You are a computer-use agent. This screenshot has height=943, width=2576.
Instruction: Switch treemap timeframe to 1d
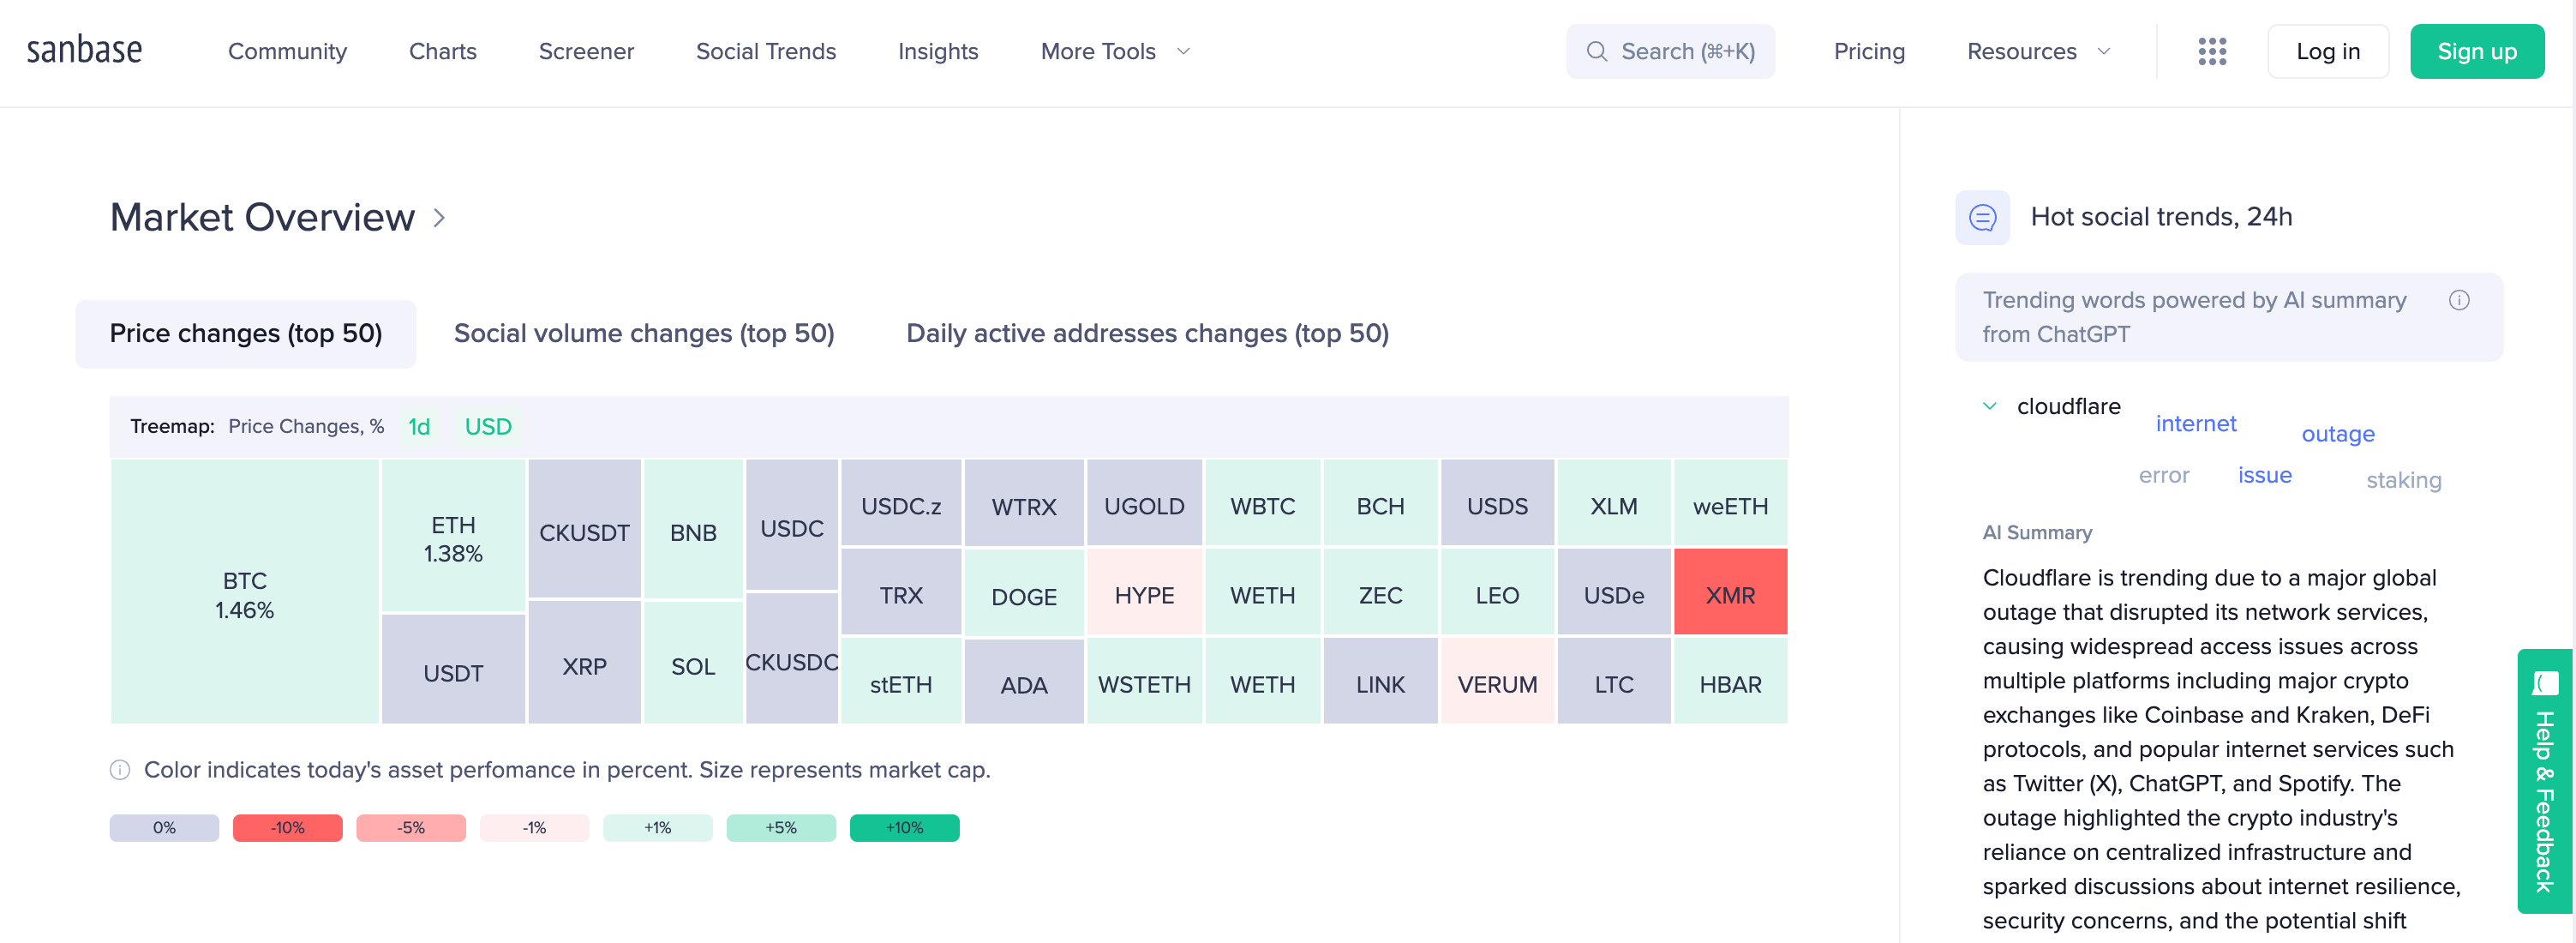[419, 426]
